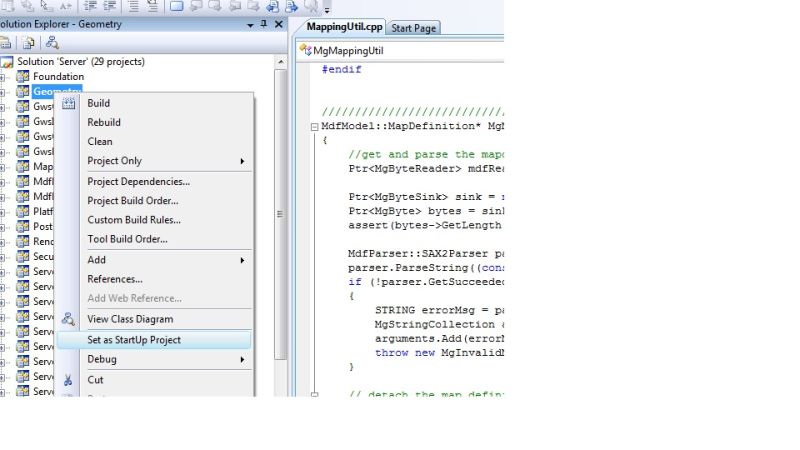Select the Foundation project in the tree

[59, 77]
